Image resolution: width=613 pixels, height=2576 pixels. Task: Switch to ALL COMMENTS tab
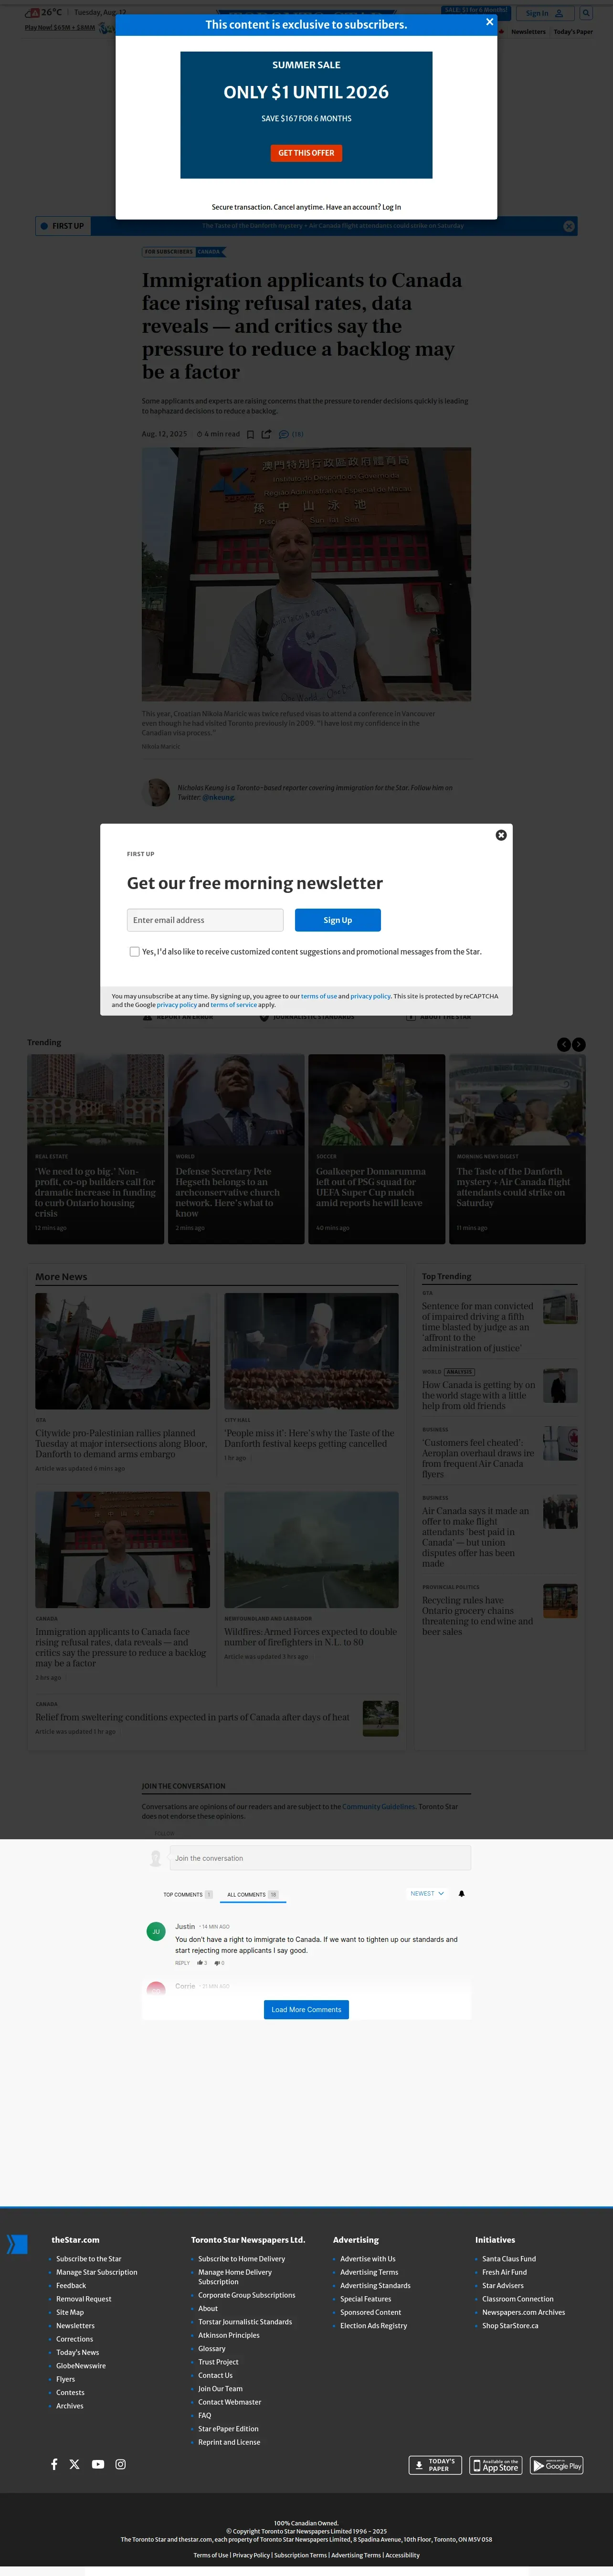tap(252, 1895)
